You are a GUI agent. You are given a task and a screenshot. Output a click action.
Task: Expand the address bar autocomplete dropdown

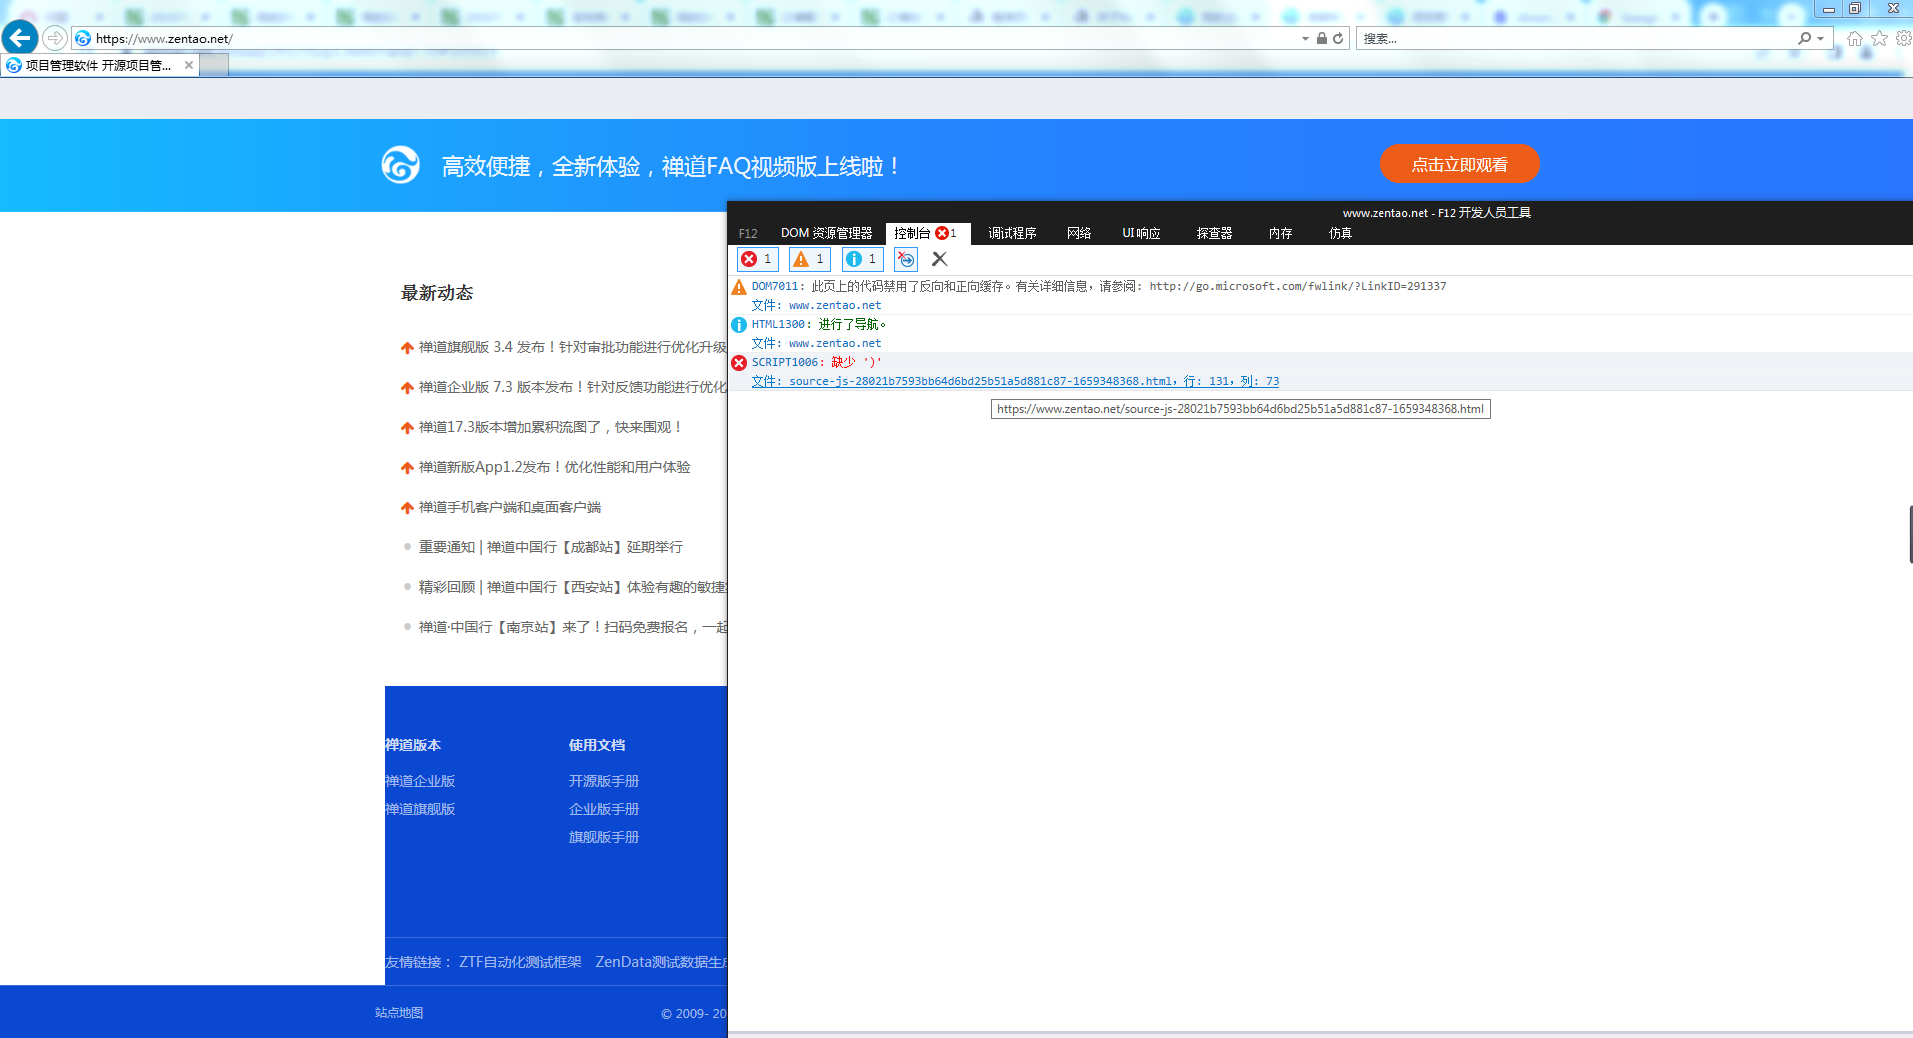coord(1305,38)
